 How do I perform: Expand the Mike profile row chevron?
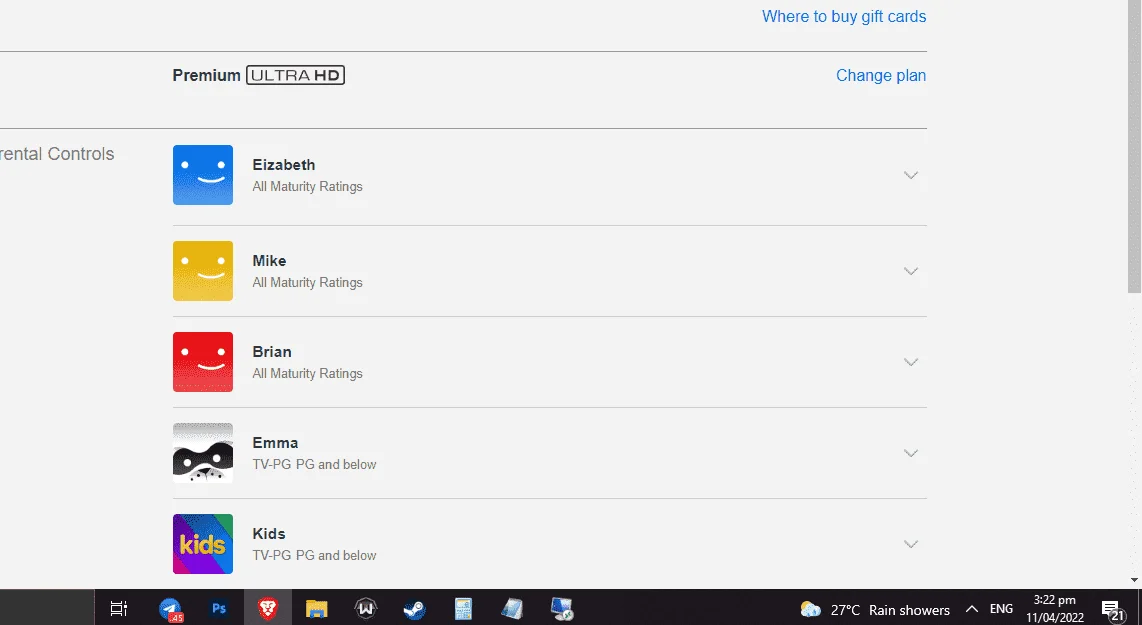[910, 271]
